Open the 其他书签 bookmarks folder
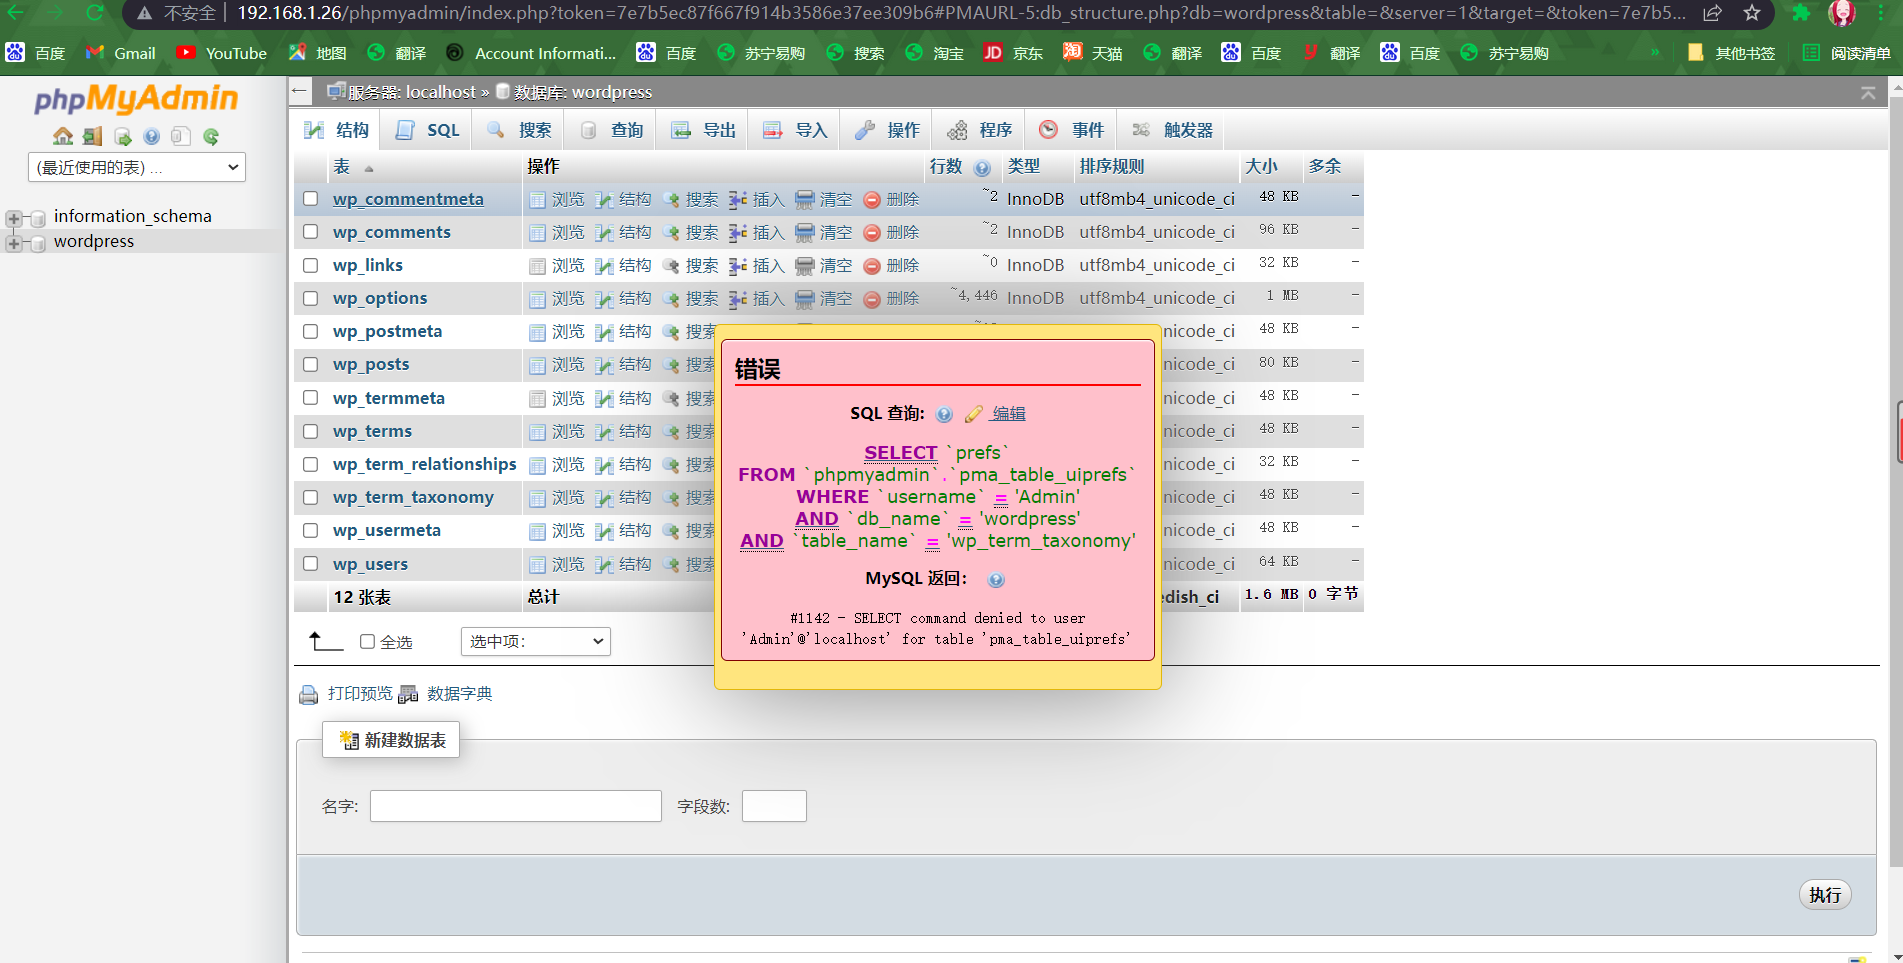Screen dimensions: 1903x963 (1731, 53)
